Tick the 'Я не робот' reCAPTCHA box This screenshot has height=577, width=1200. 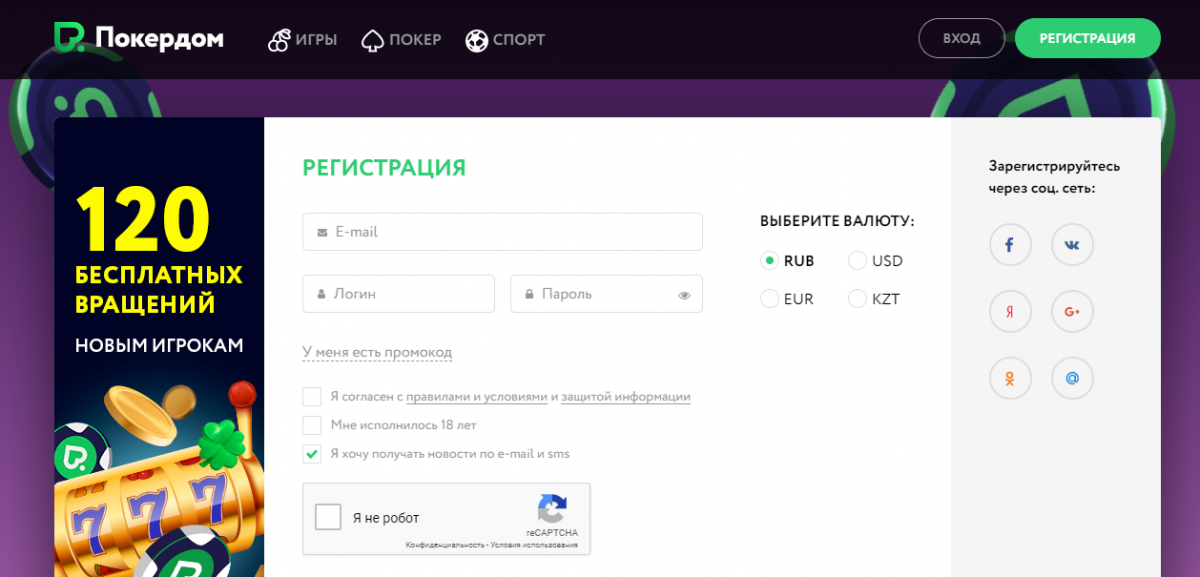tap(327, 516)
